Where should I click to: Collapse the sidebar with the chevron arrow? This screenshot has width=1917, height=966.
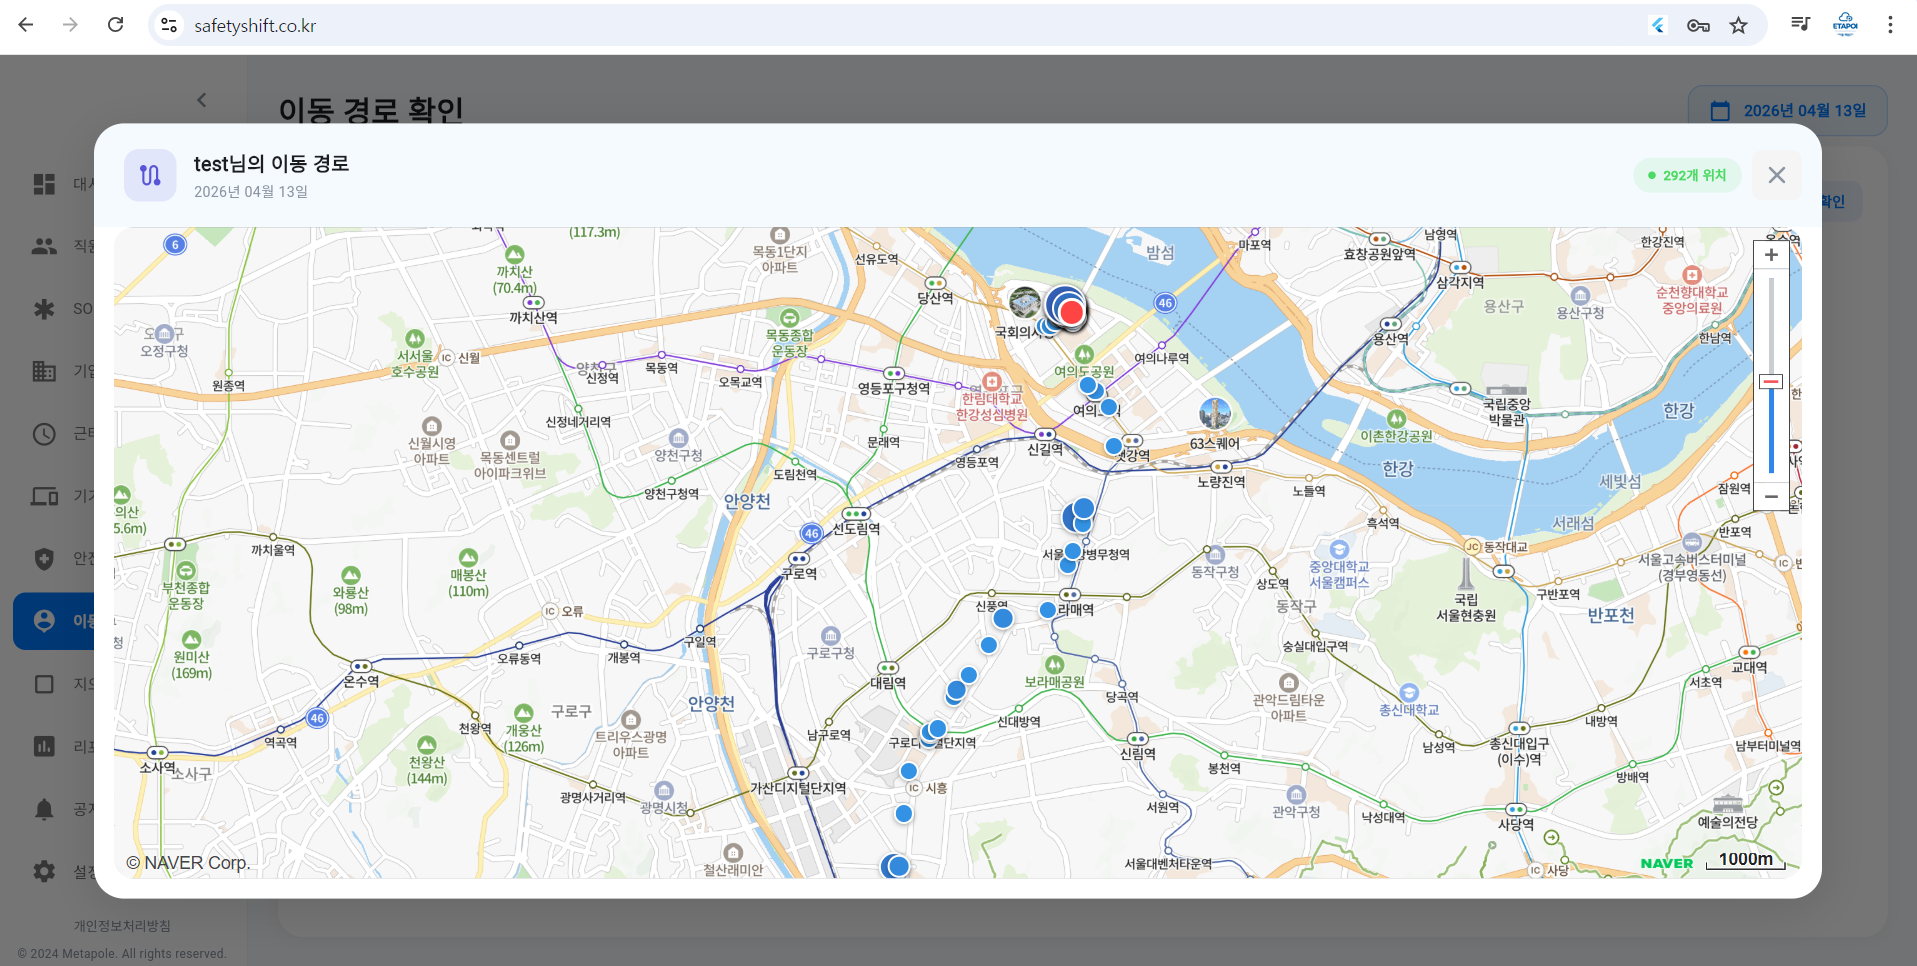tap(202, 100)
